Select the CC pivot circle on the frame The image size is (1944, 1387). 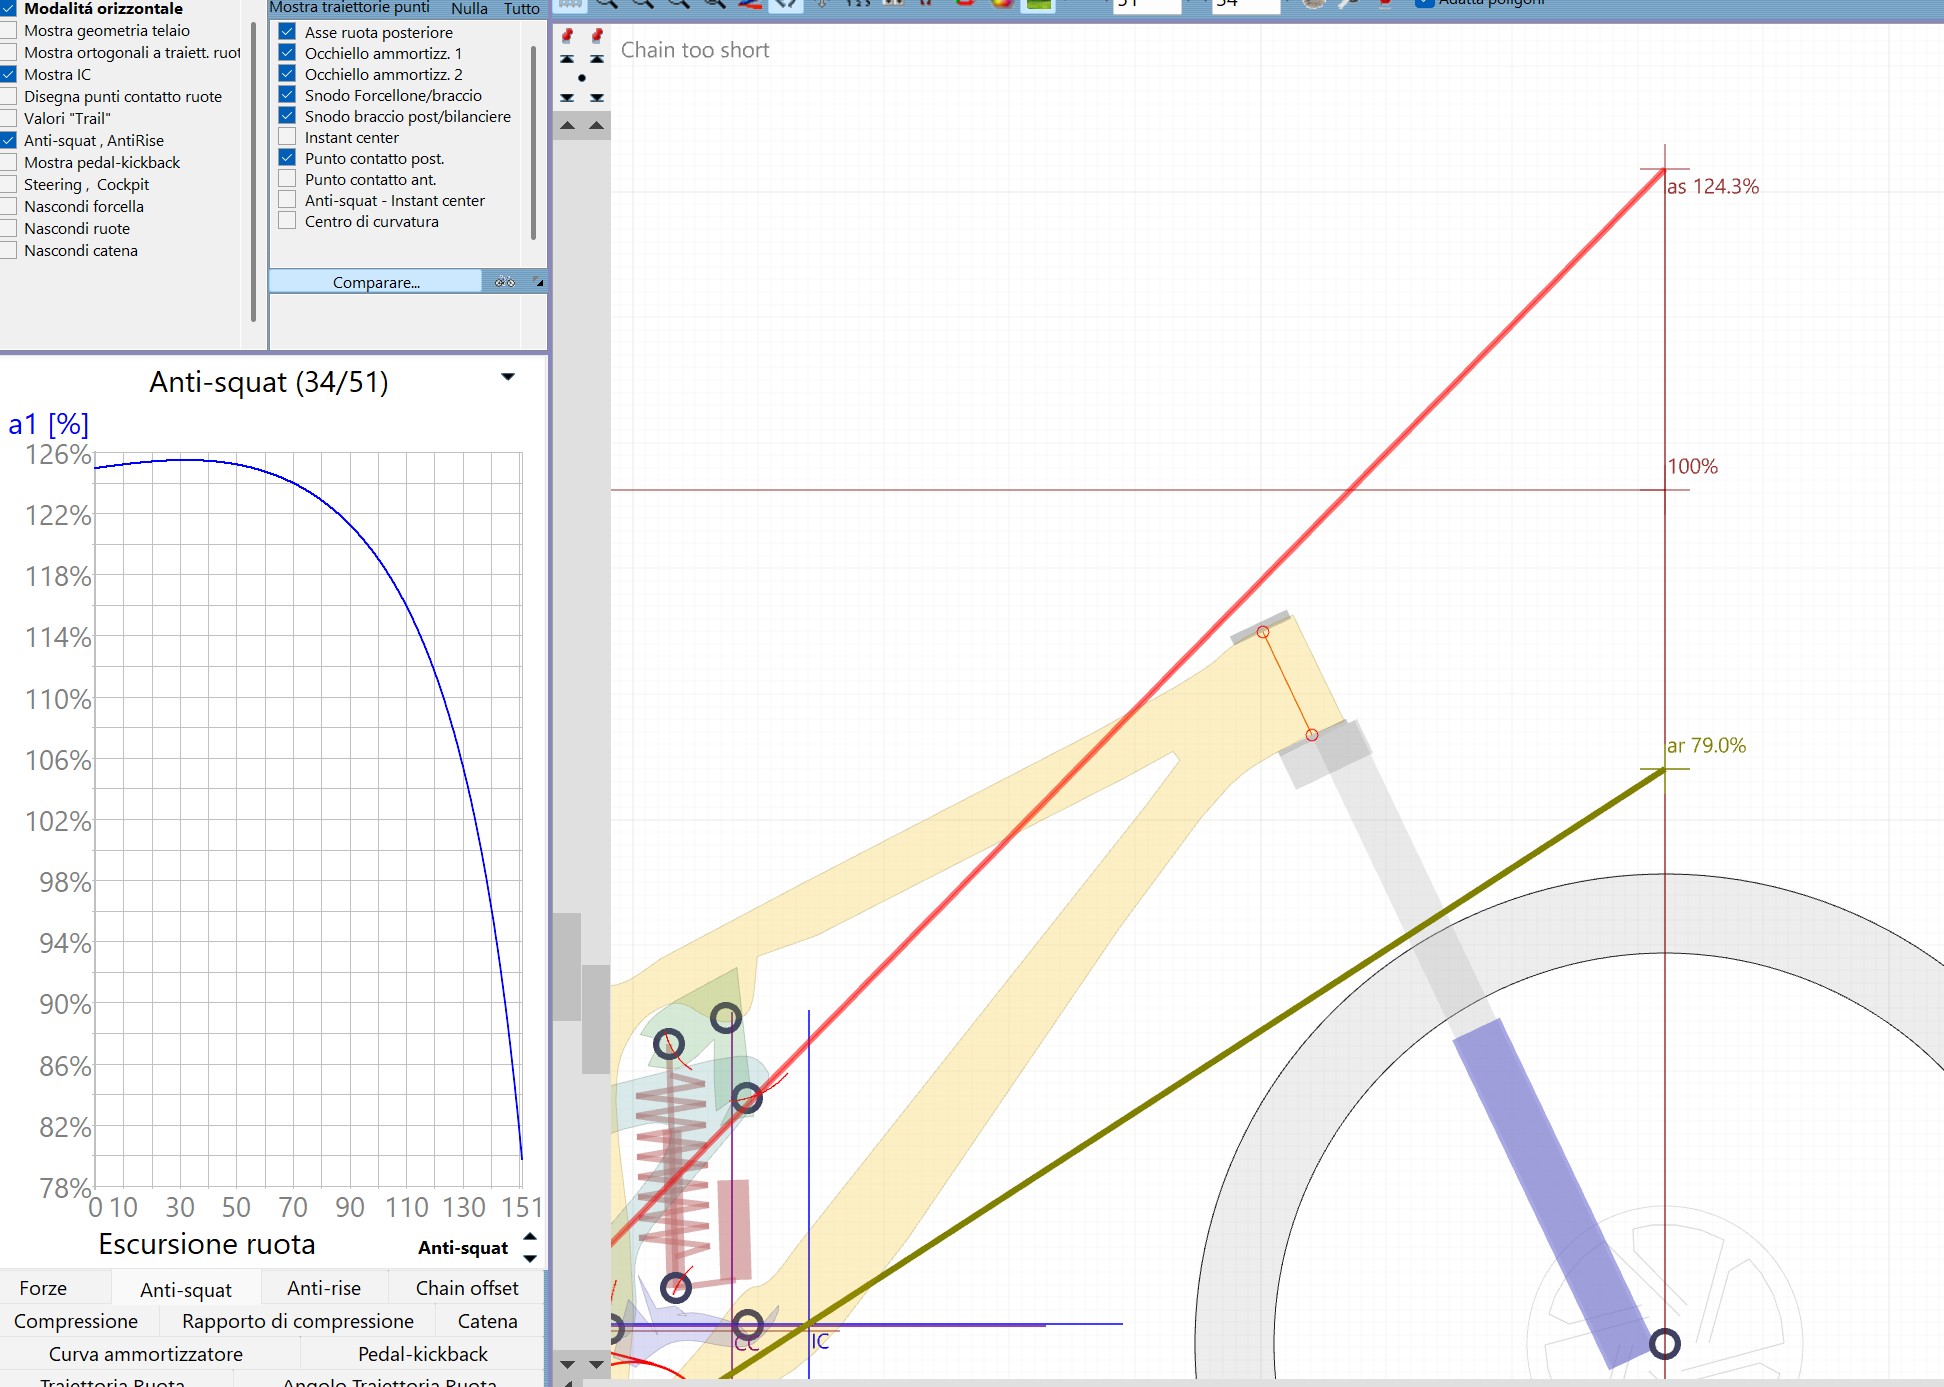(x=747, y=1326)
